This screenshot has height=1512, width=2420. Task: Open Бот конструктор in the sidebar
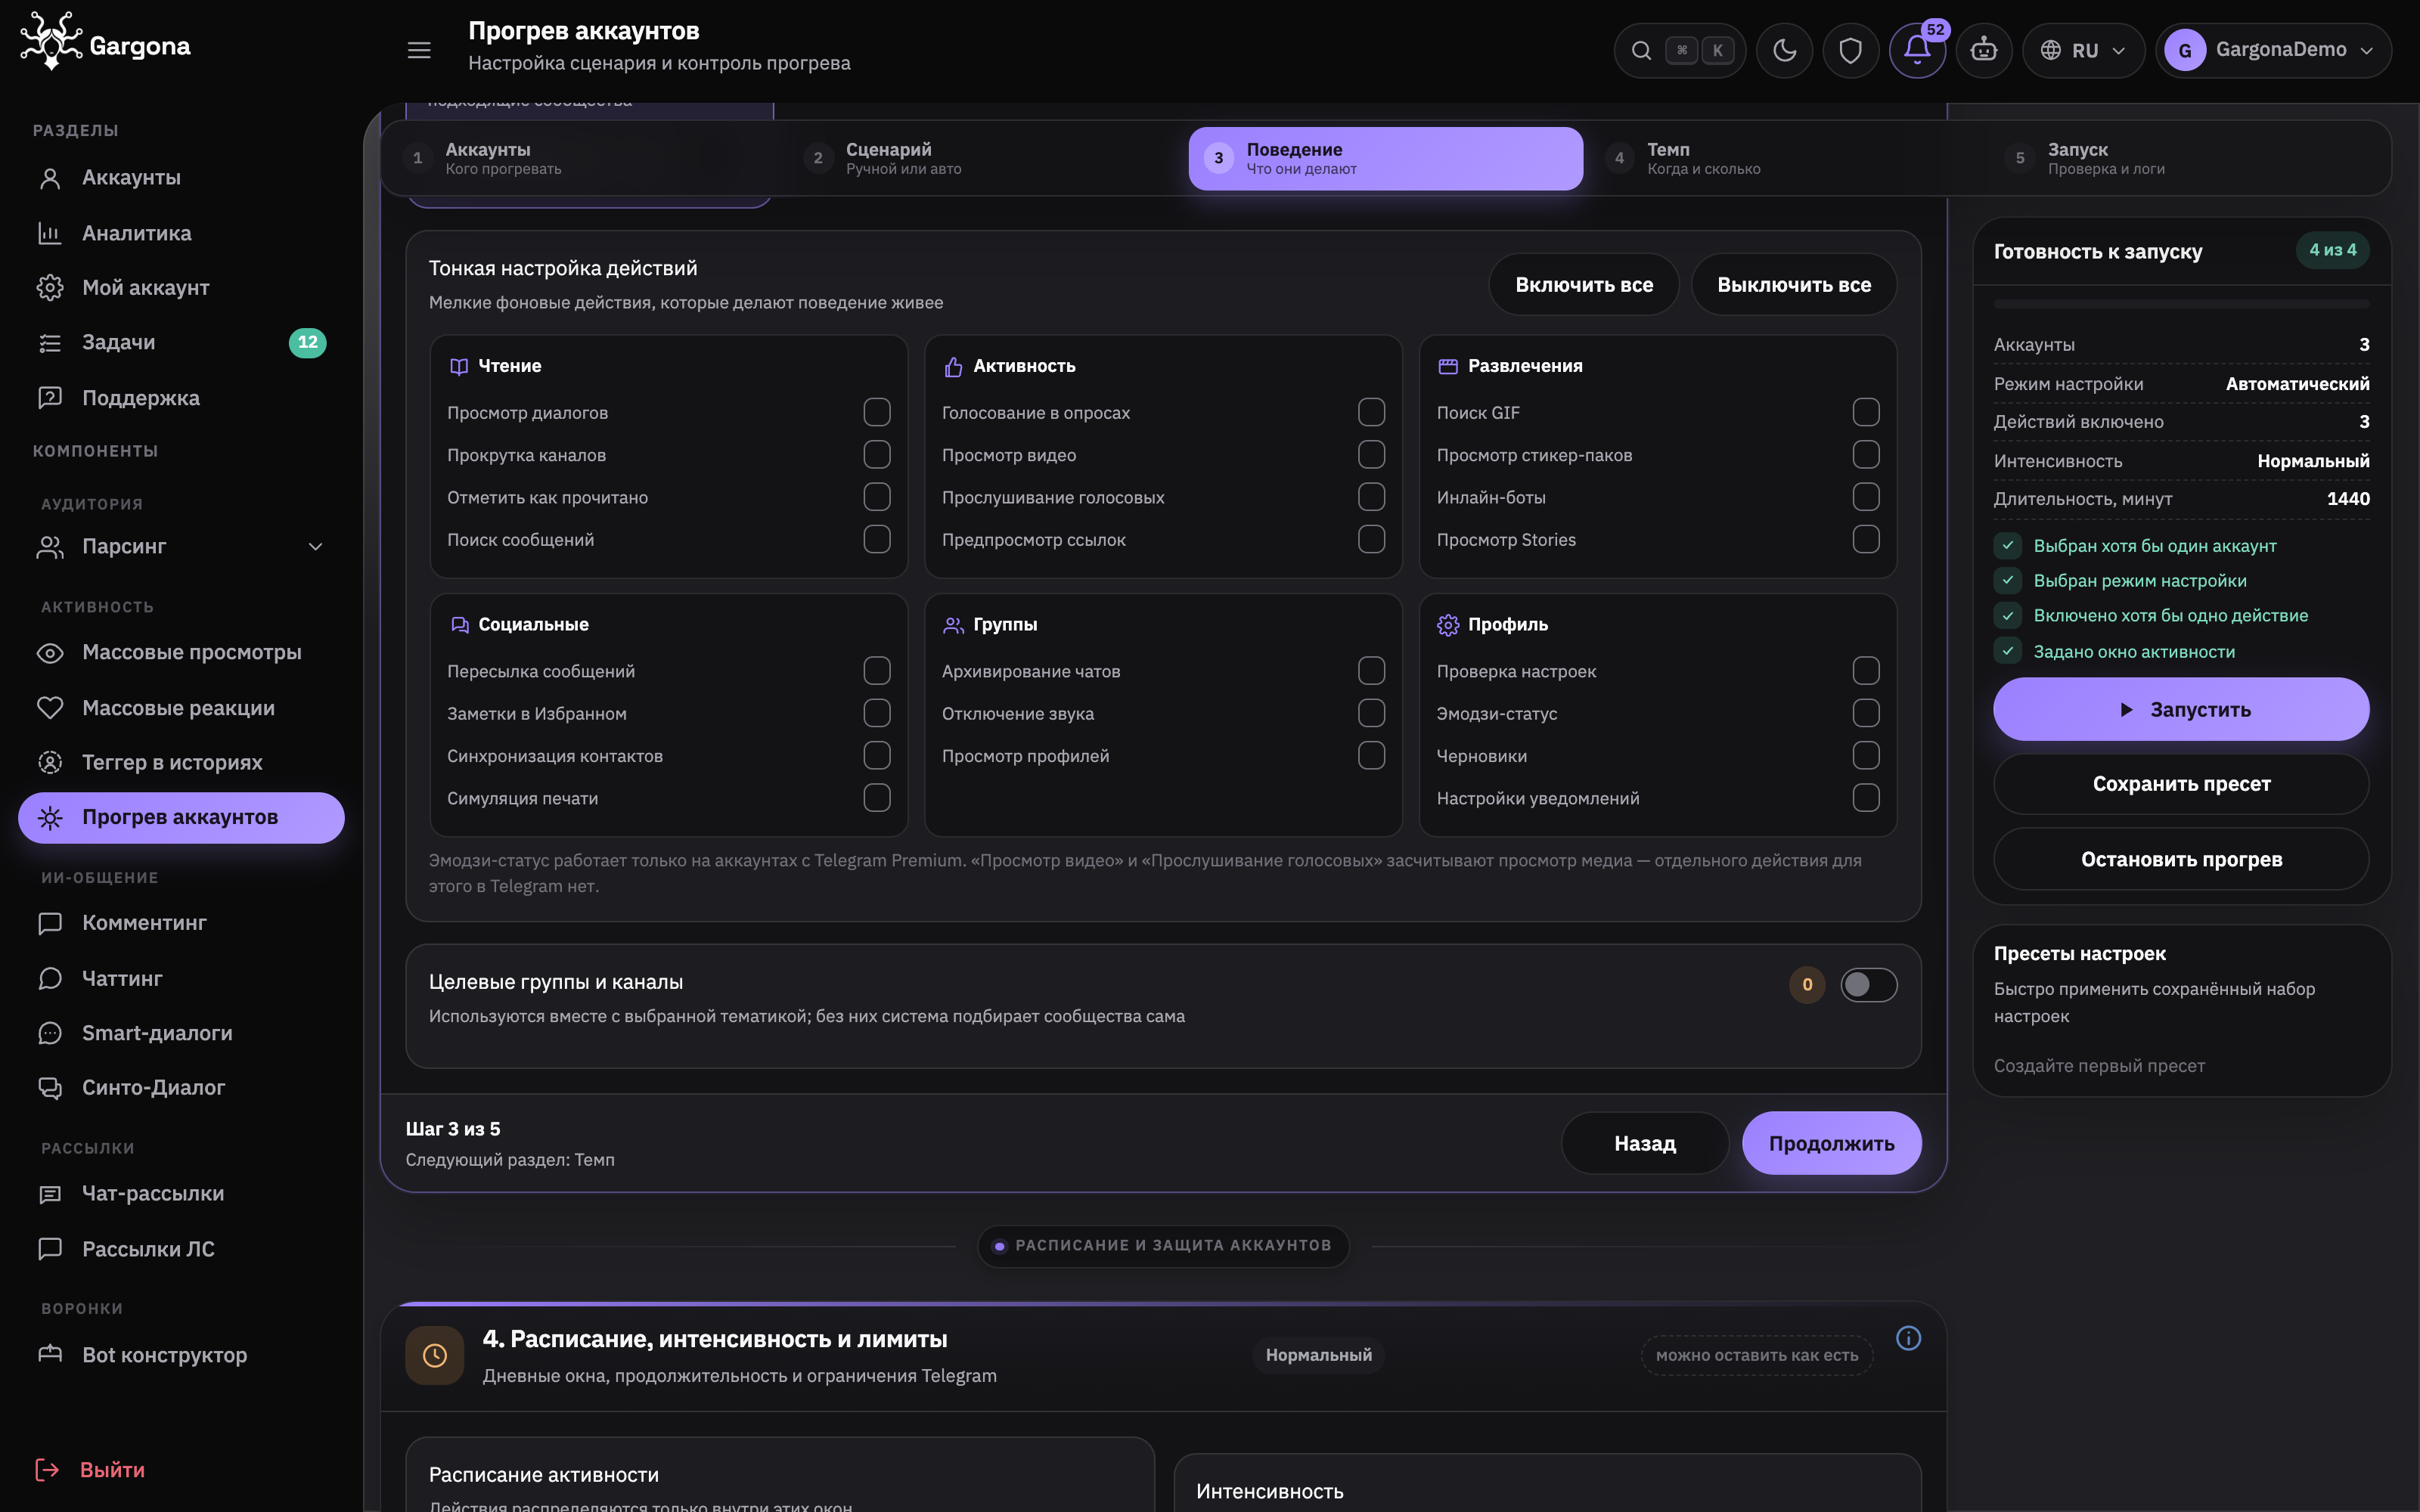181,1355
